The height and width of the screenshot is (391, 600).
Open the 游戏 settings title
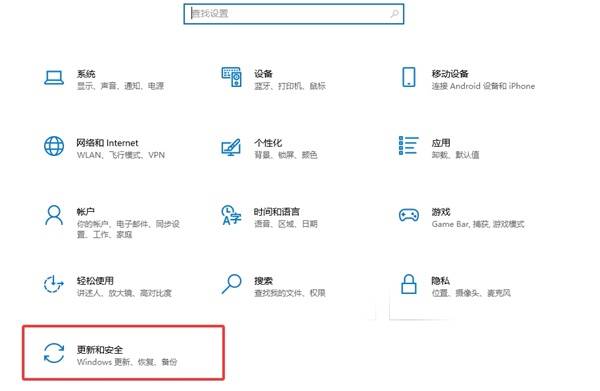(x=441, y=212)
